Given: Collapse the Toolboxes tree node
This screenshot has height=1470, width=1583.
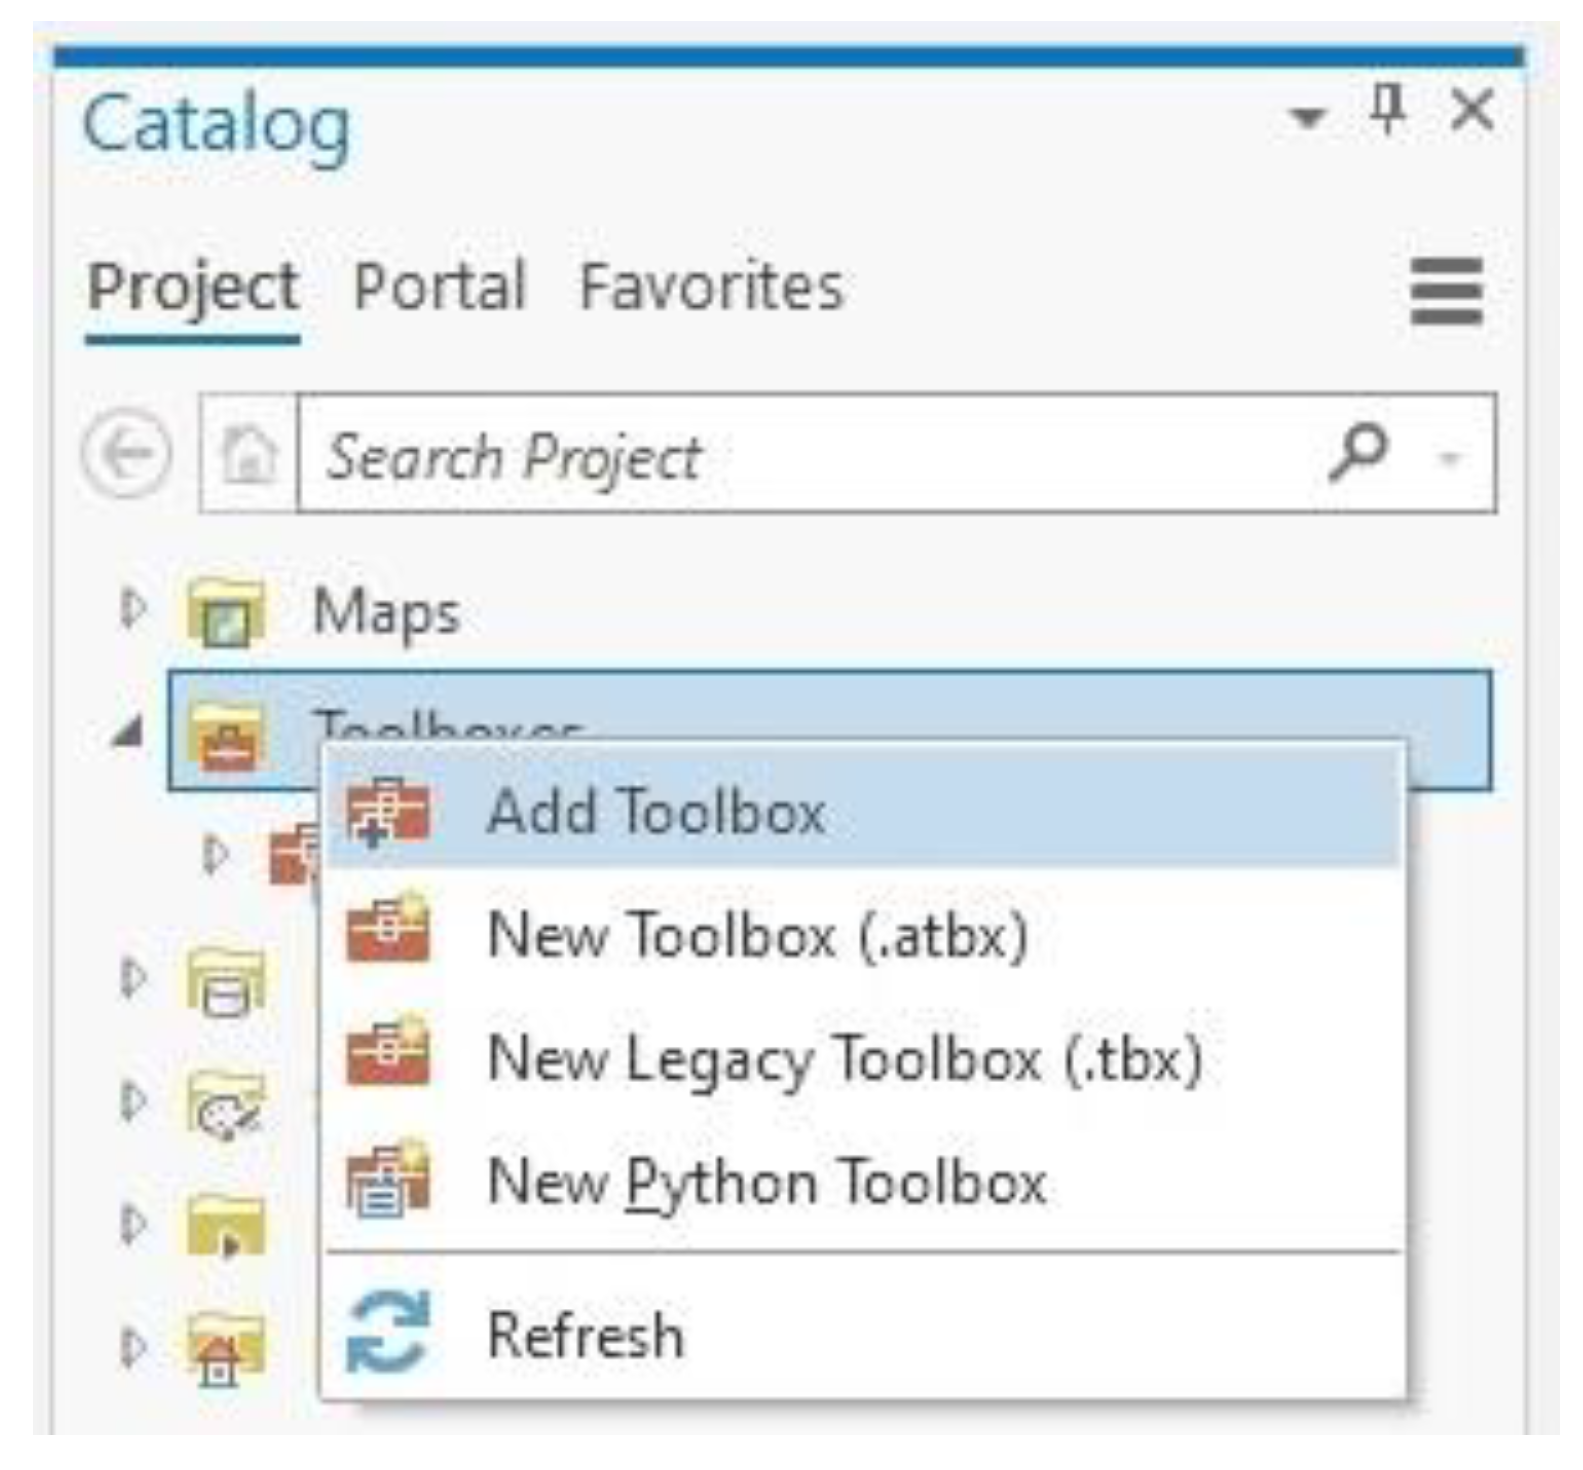Looking at the screenshot, I should click(x=129, y=733).
